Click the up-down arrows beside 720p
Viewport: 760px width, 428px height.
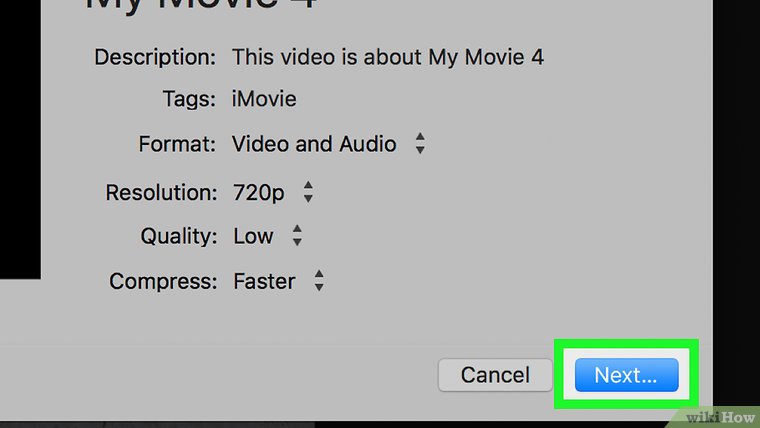click(308, 192)
